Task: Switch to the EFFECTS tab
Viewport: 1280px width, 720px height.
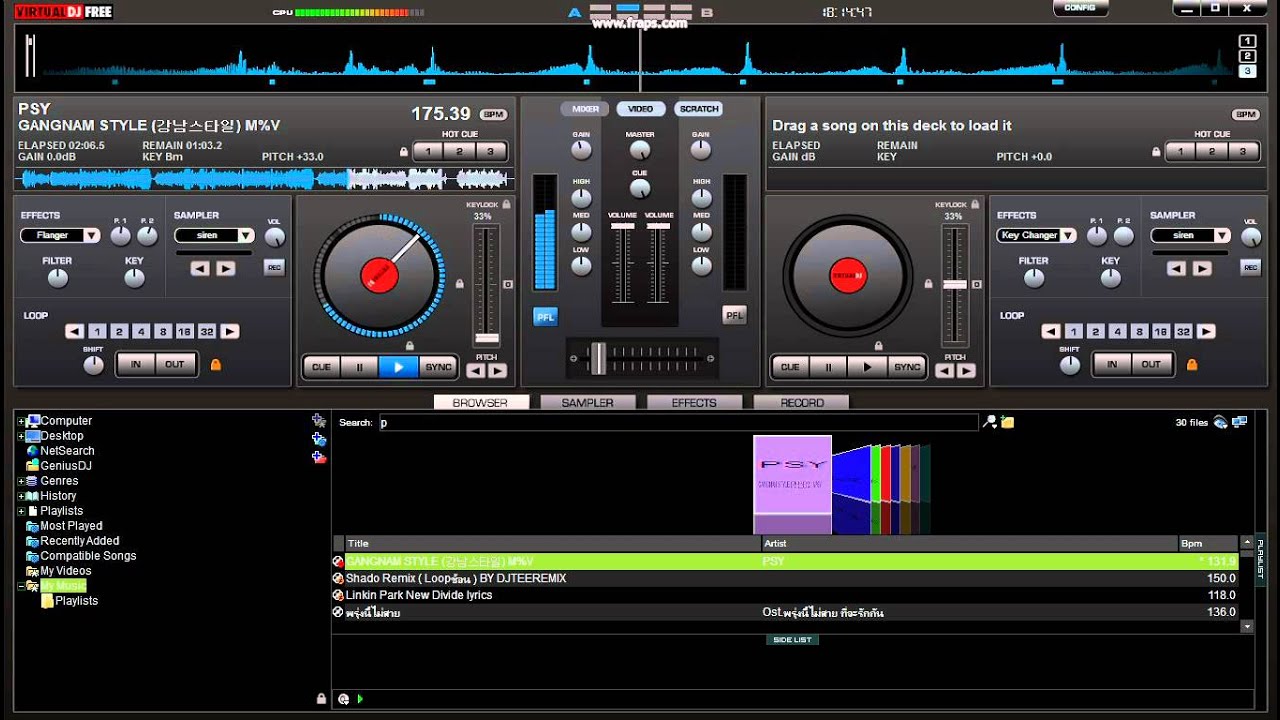Action: click(694, 403)
